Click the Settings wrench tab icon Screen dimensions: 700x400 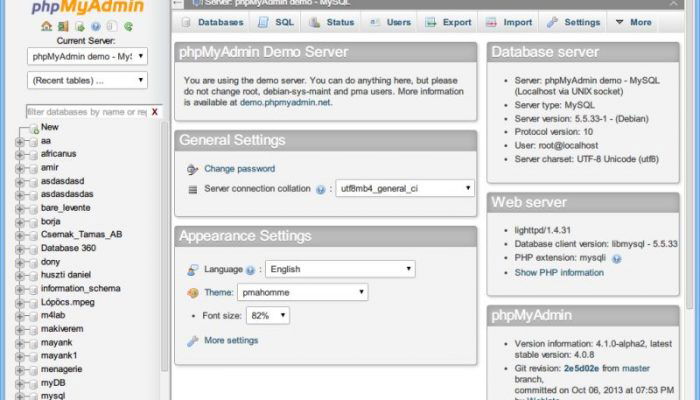pos(552,22)
